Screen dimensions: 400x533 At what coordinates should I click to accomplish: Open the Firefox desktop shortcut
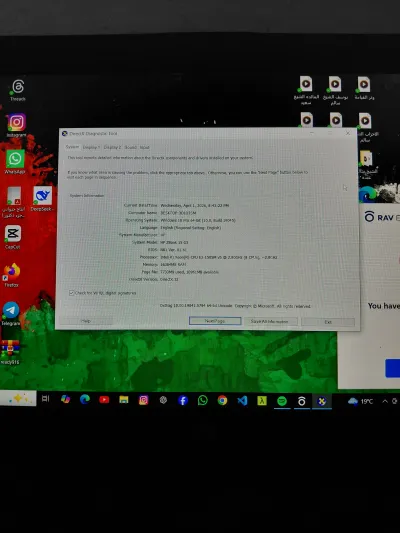click(x=12, y=275)
